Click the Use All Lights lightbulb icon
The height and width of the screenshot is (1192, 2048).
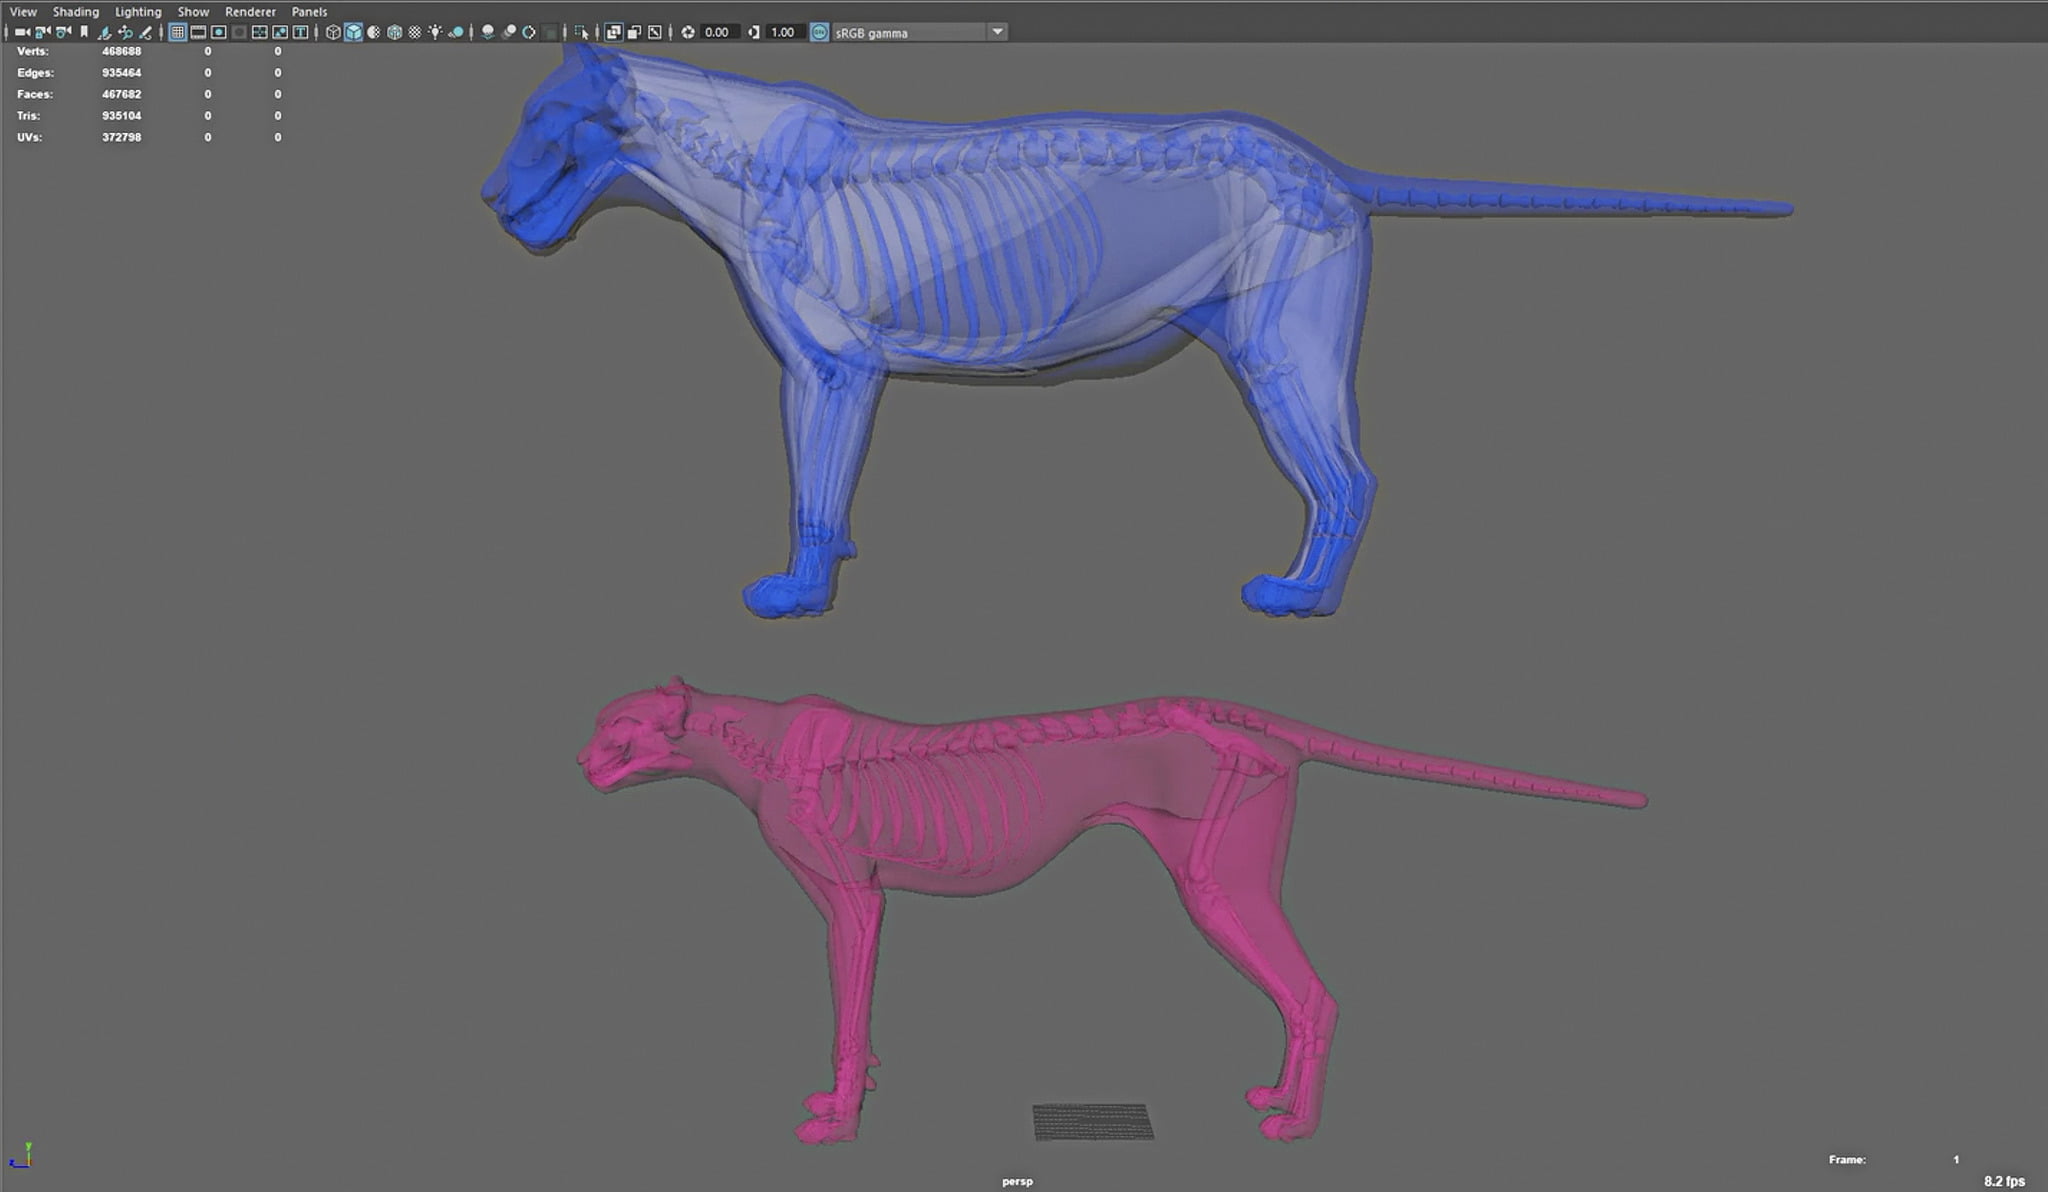point(435,32)
